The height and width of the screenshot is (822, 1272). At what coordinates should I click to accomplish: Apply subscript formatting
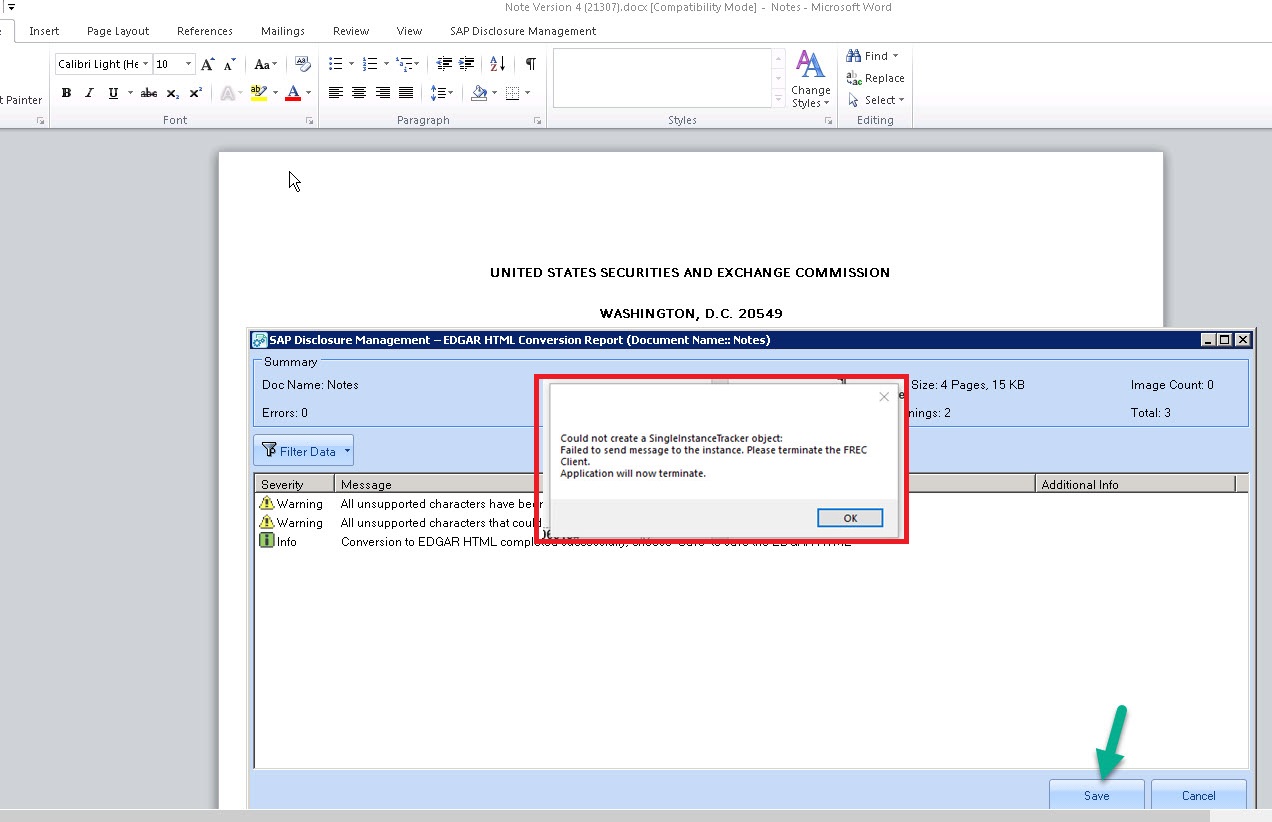tap(173, 93)
